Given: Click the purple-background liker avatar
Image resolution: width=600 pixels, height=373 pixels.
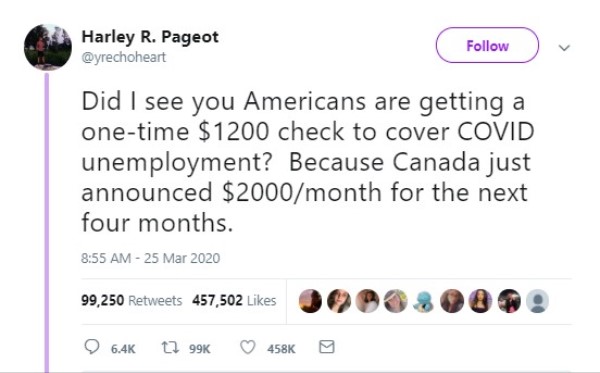Looking at the screenshot, I should point(481,301).
